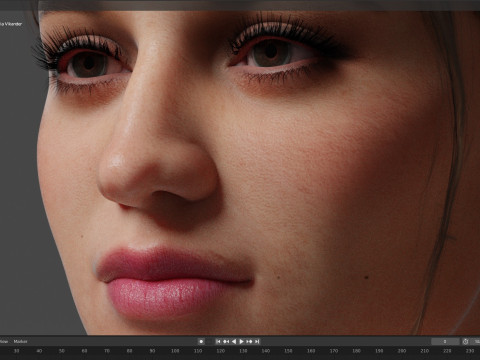The image size is (480, 360).
Task: Click frame 70 on the timeline ruler
Action: tap(107, 351)
